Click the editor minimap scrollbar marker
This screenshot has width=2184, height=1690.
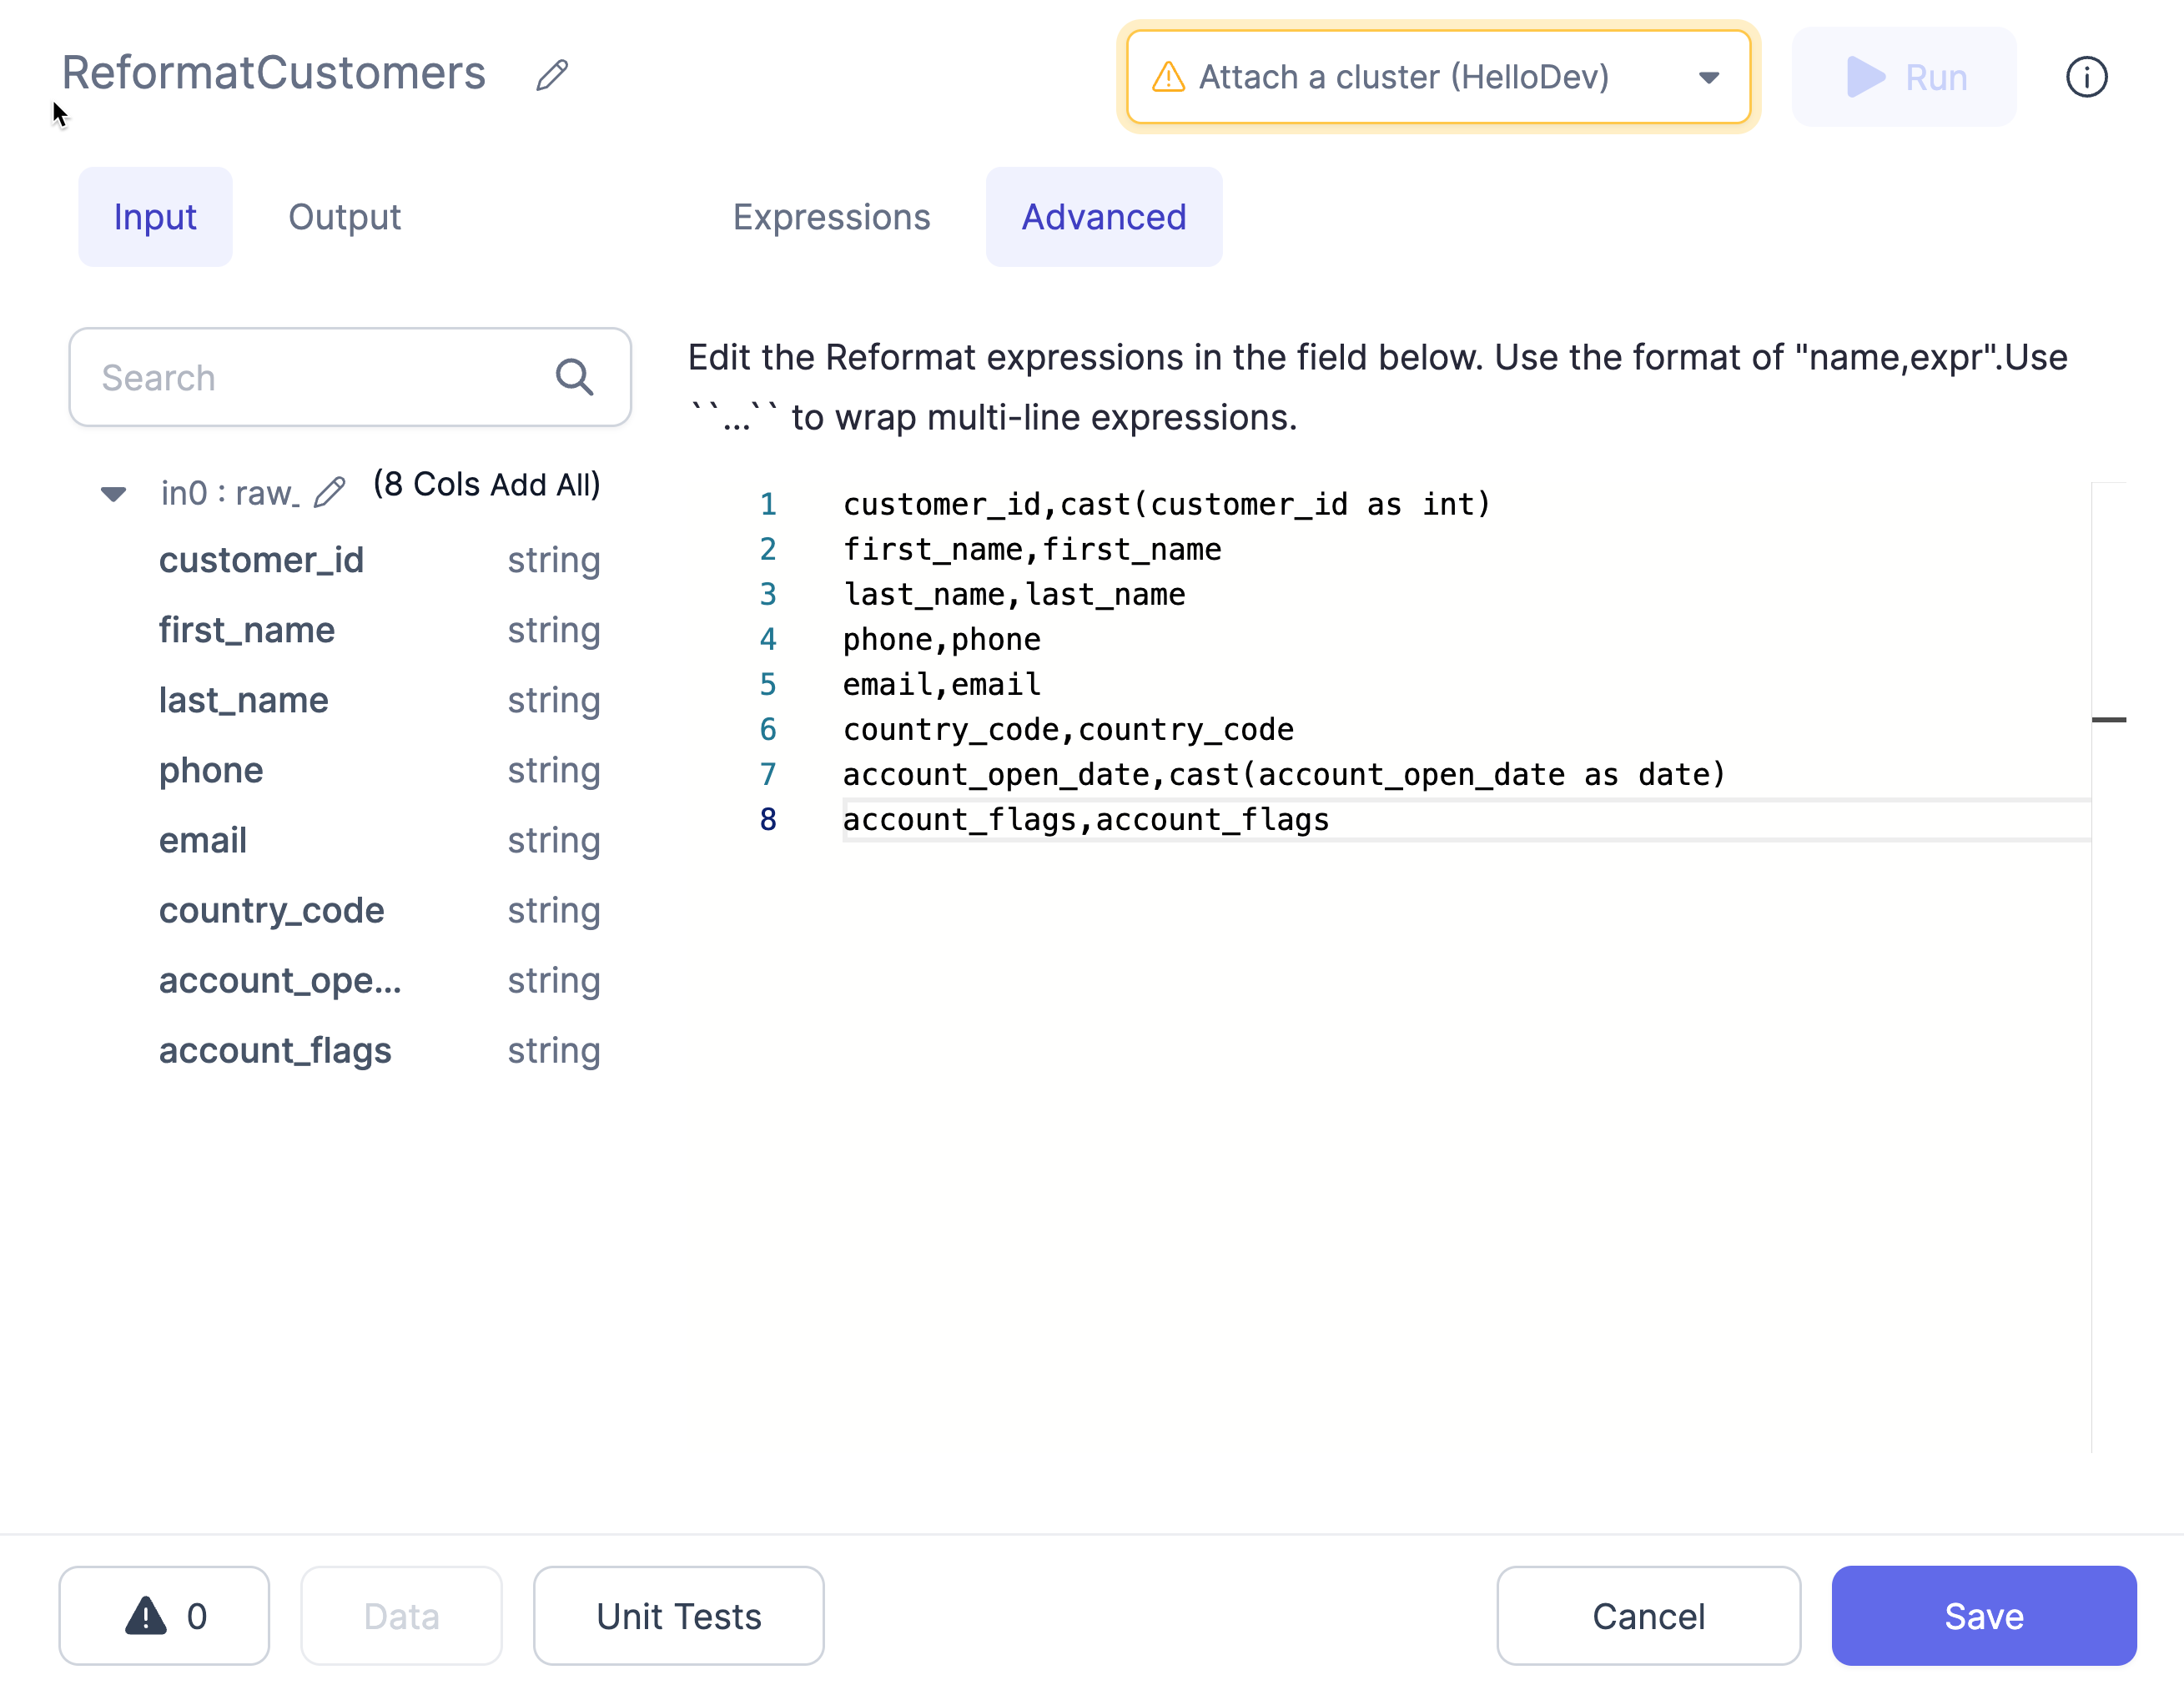click(2108, 719)
